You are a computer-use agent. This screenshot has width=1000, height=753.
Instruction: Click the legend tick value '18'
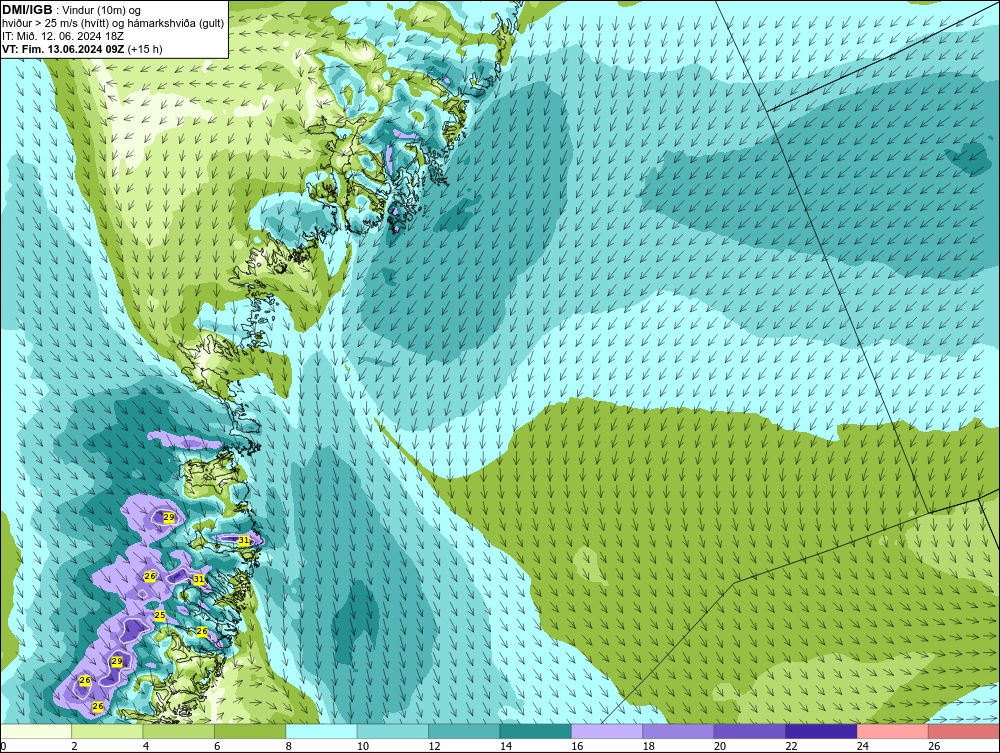649,746
